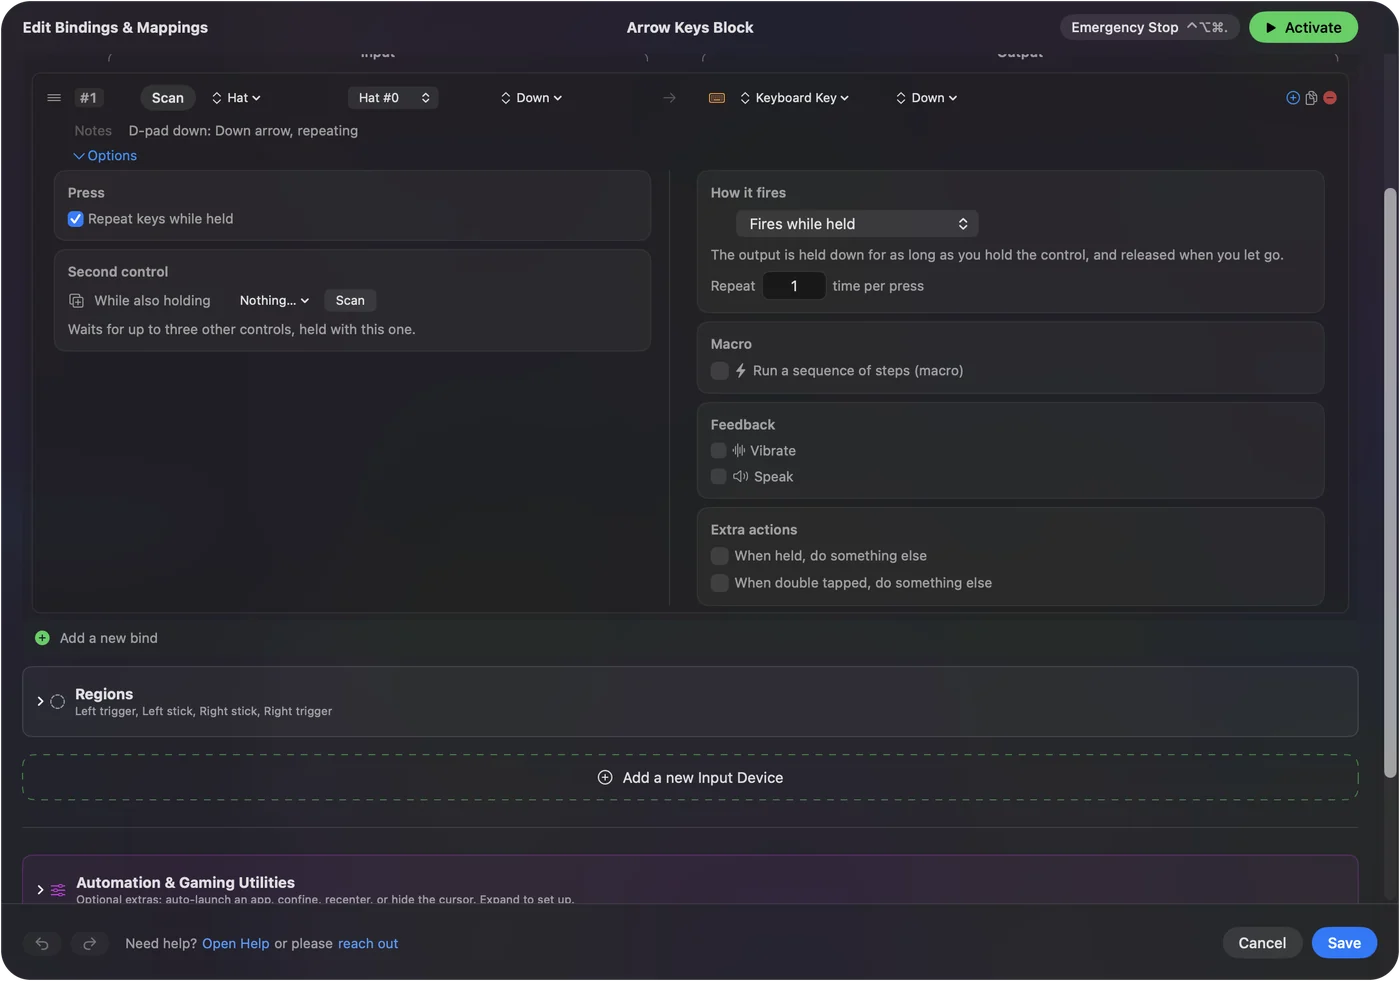Click the Activate button
The image size is (1400, 981).
[1303, 28]
